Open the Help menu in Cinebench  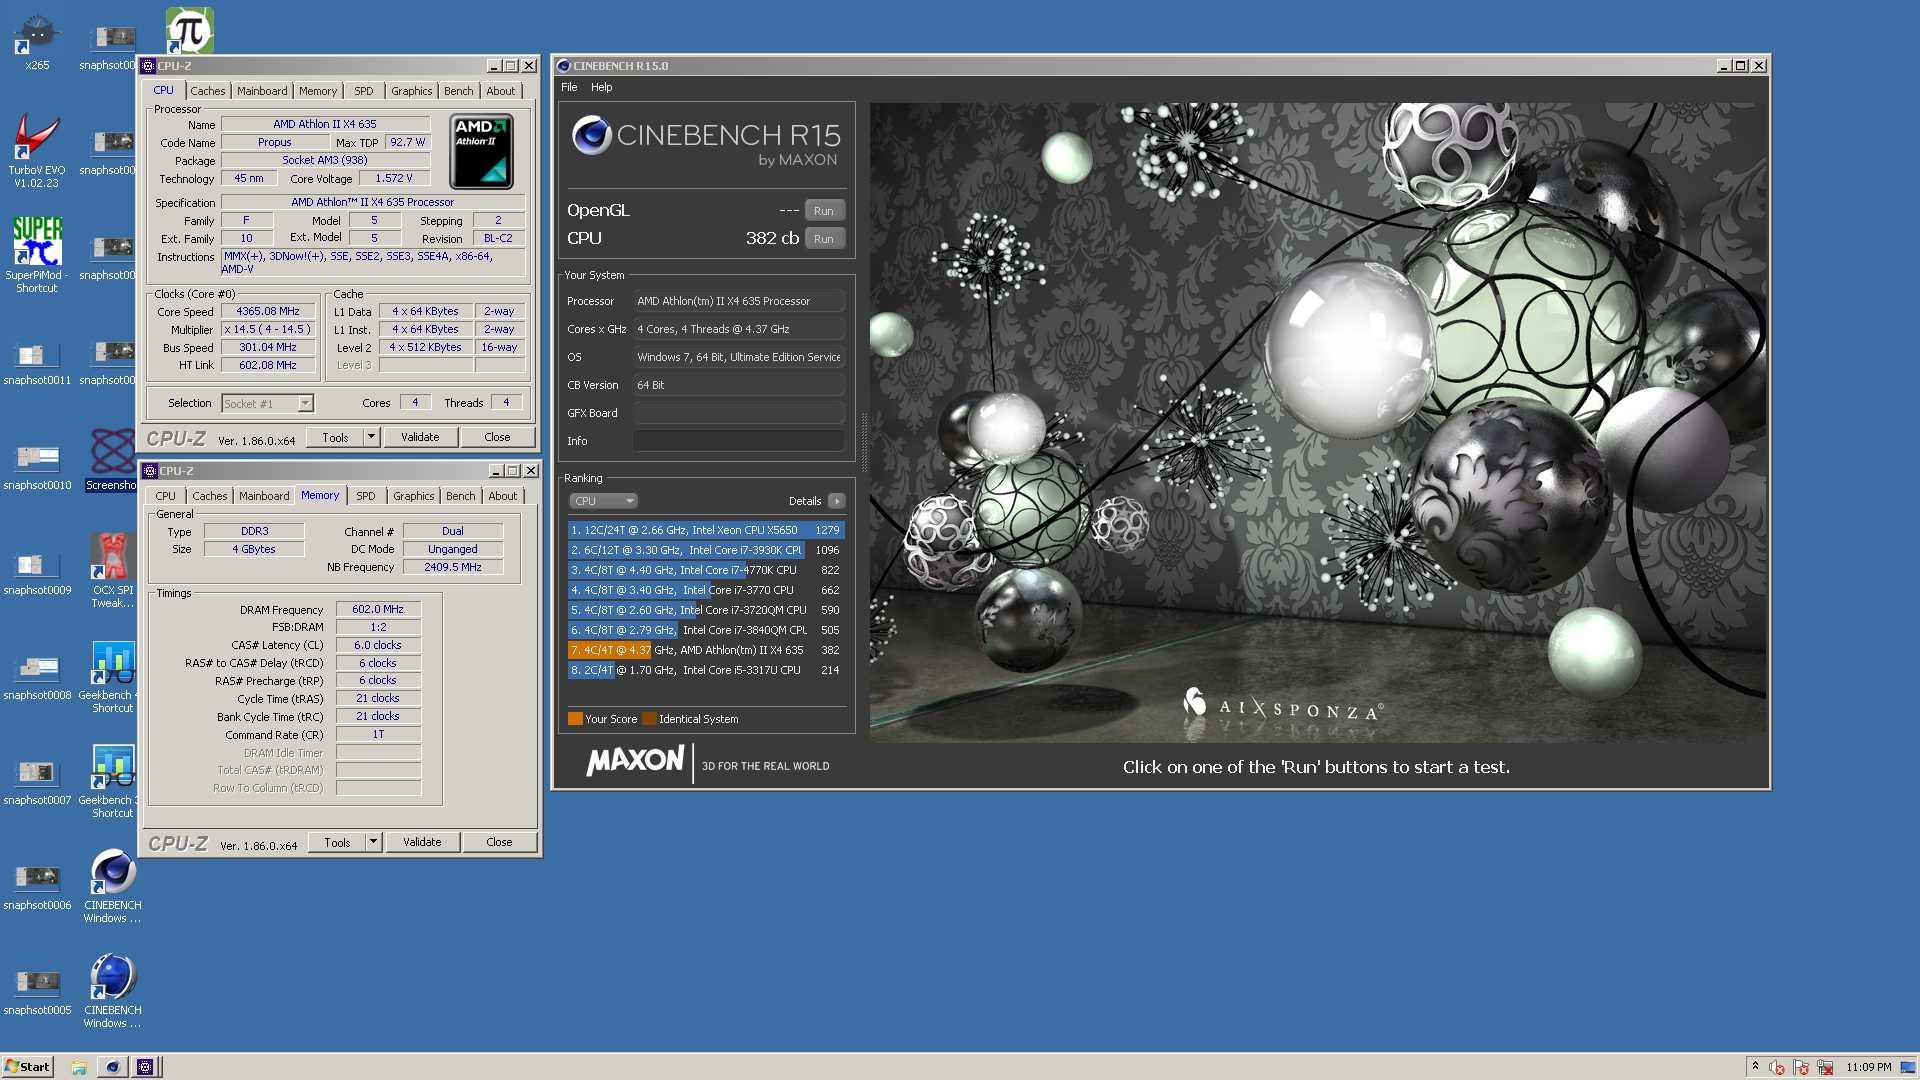[601, 87]
